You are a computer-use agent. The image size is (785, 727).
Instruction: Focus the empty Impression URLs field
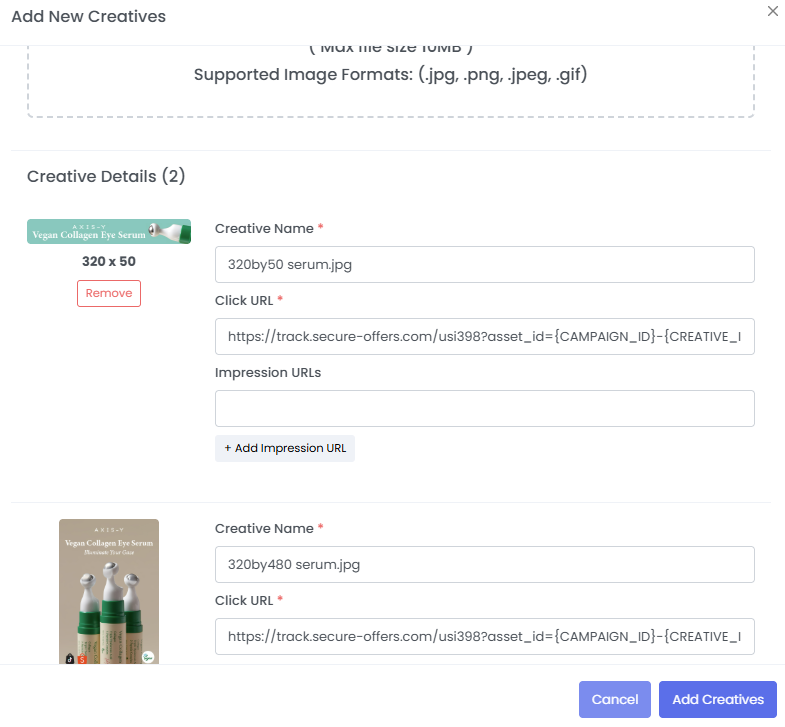[x=484, y=409]
